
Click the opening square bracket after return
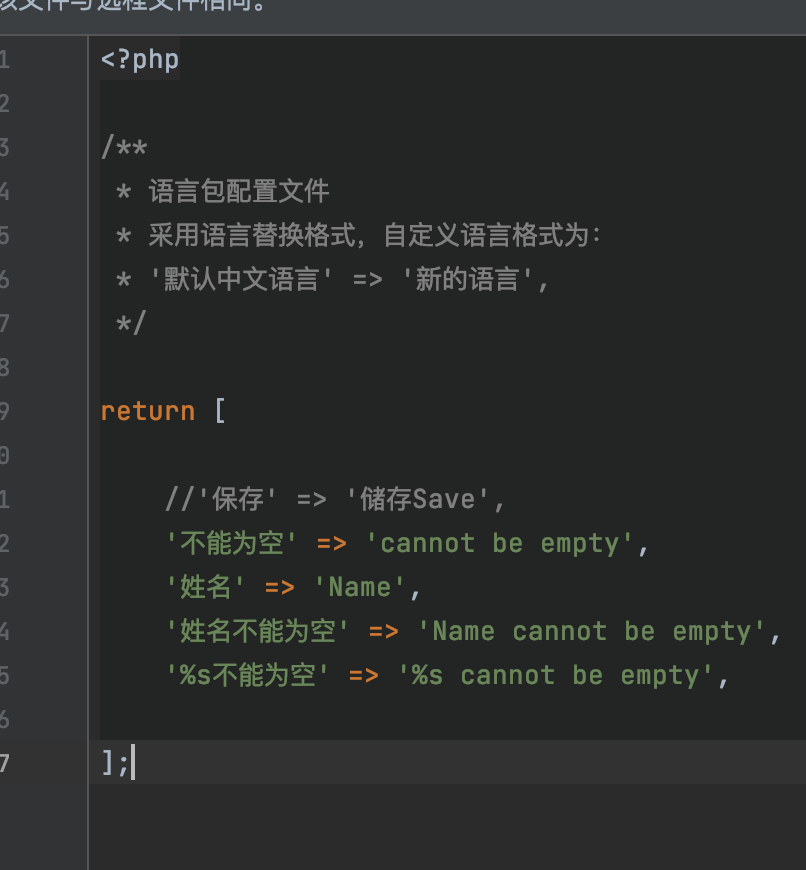coord(220,411)
